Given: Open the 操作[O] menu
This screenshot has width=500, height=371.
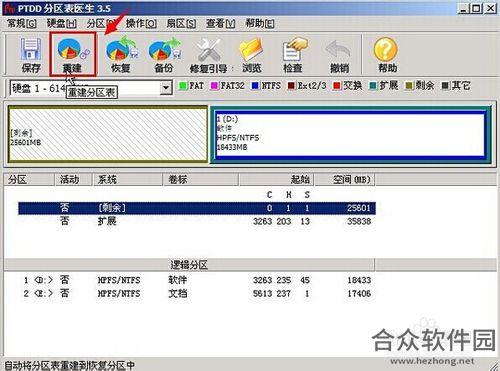Looking at the screenshot, I should (x=141, y=23).
